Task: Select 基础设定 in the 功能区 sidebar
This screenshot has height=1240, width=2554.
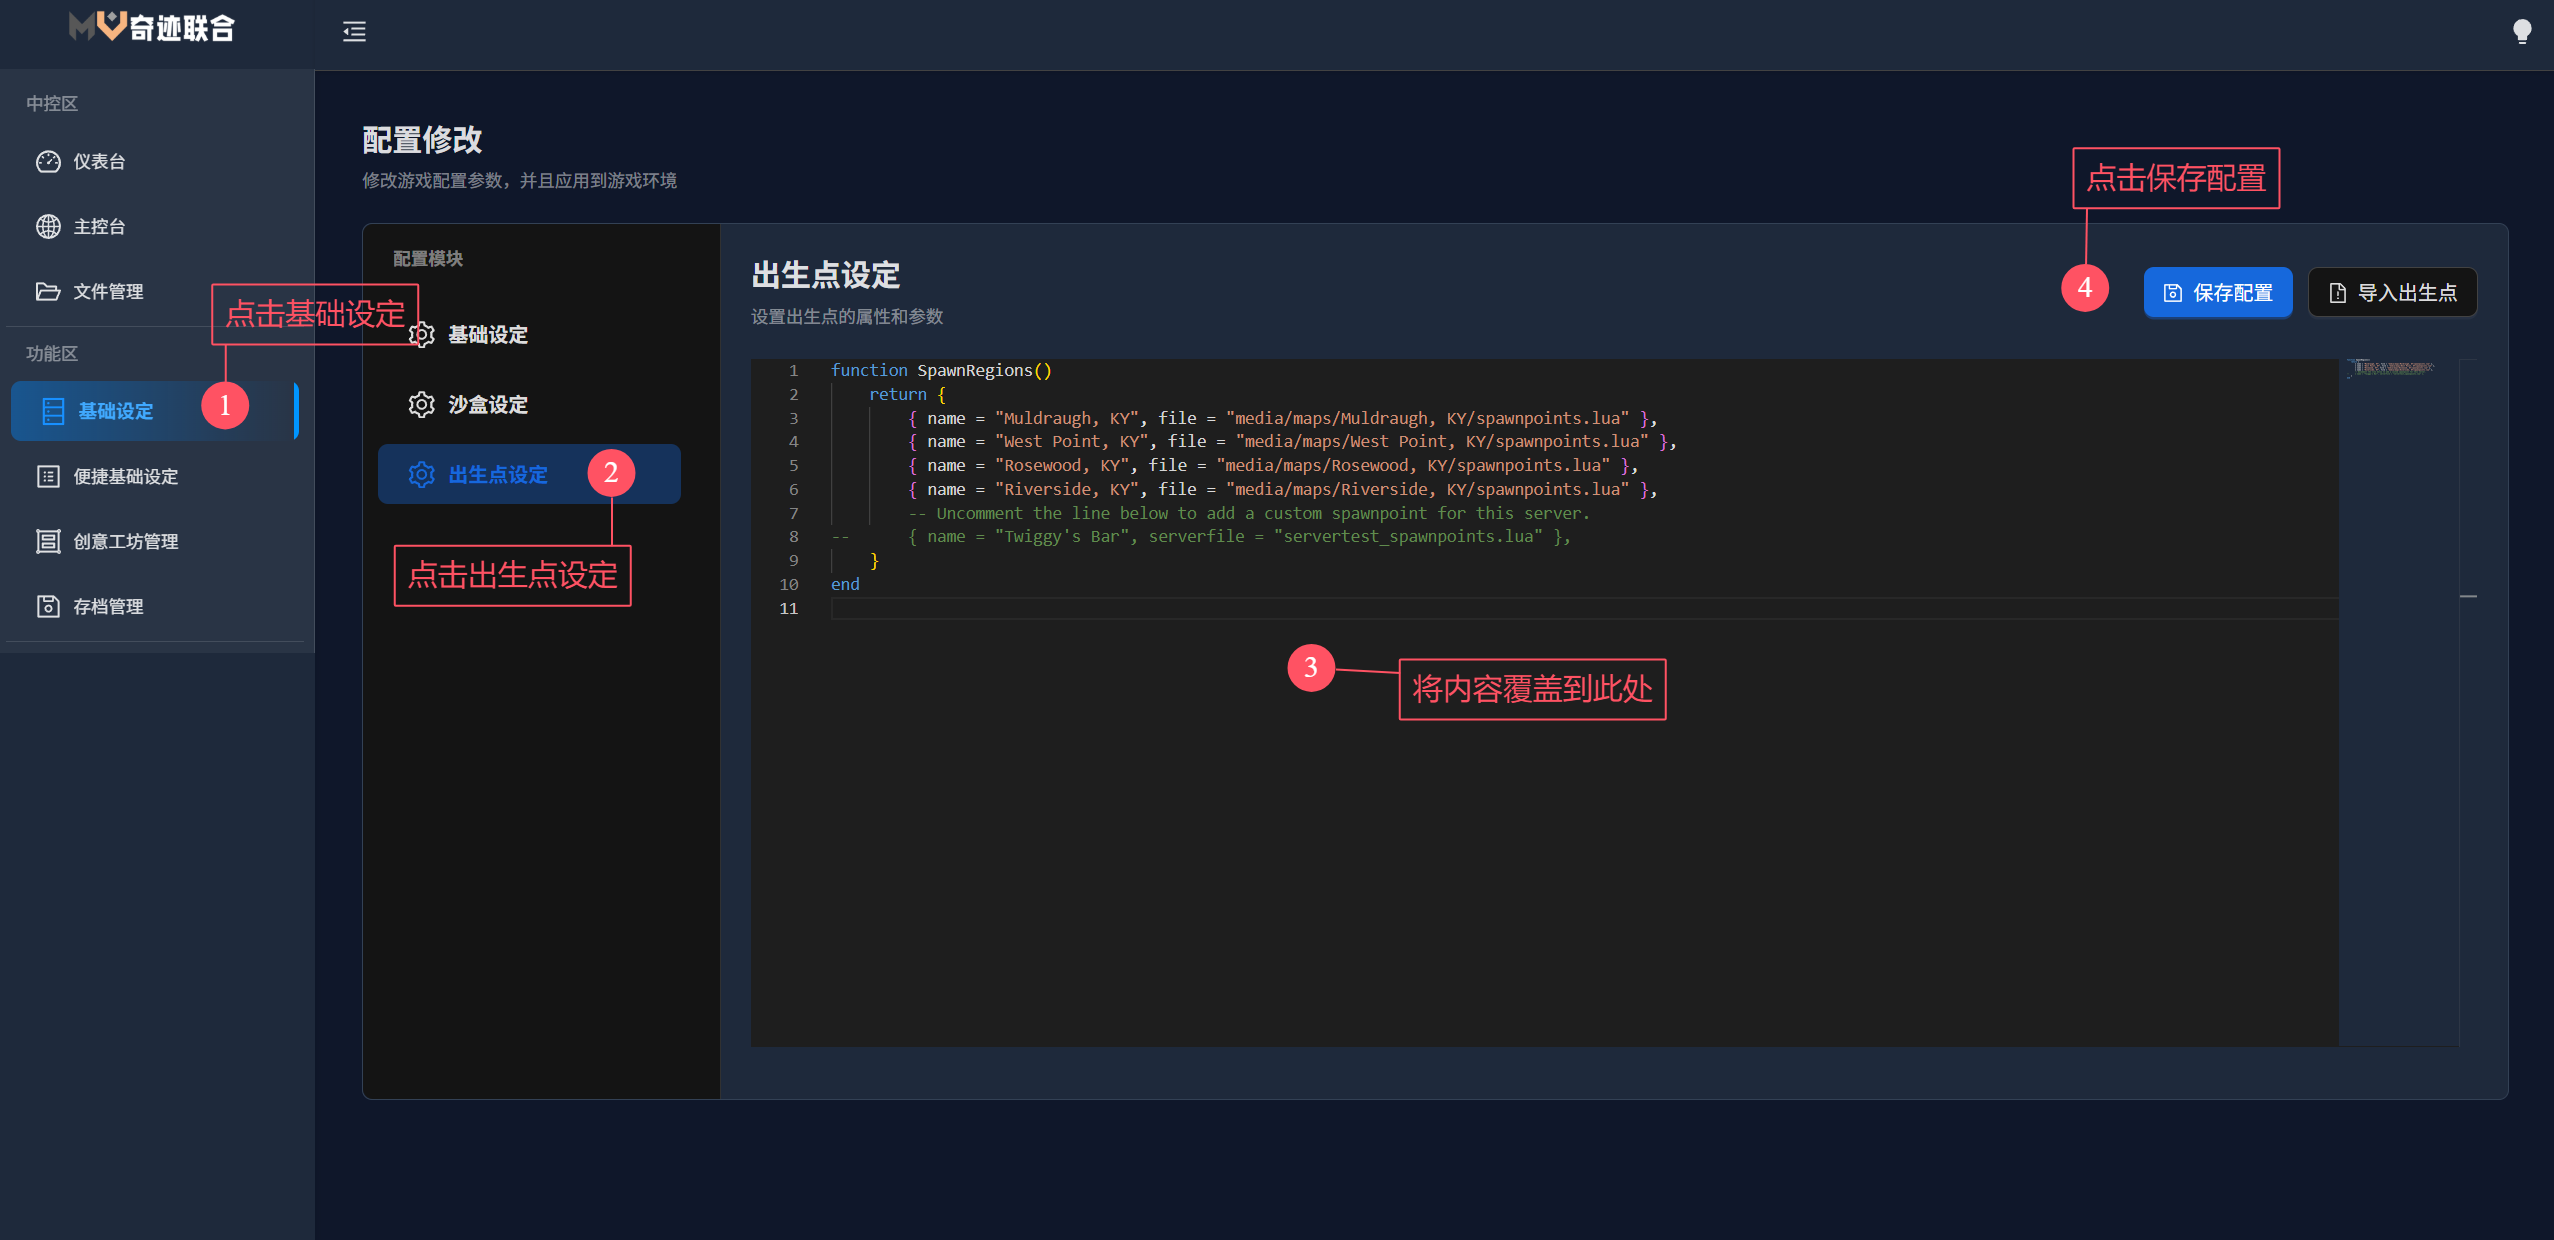Action: coord(115,411)
